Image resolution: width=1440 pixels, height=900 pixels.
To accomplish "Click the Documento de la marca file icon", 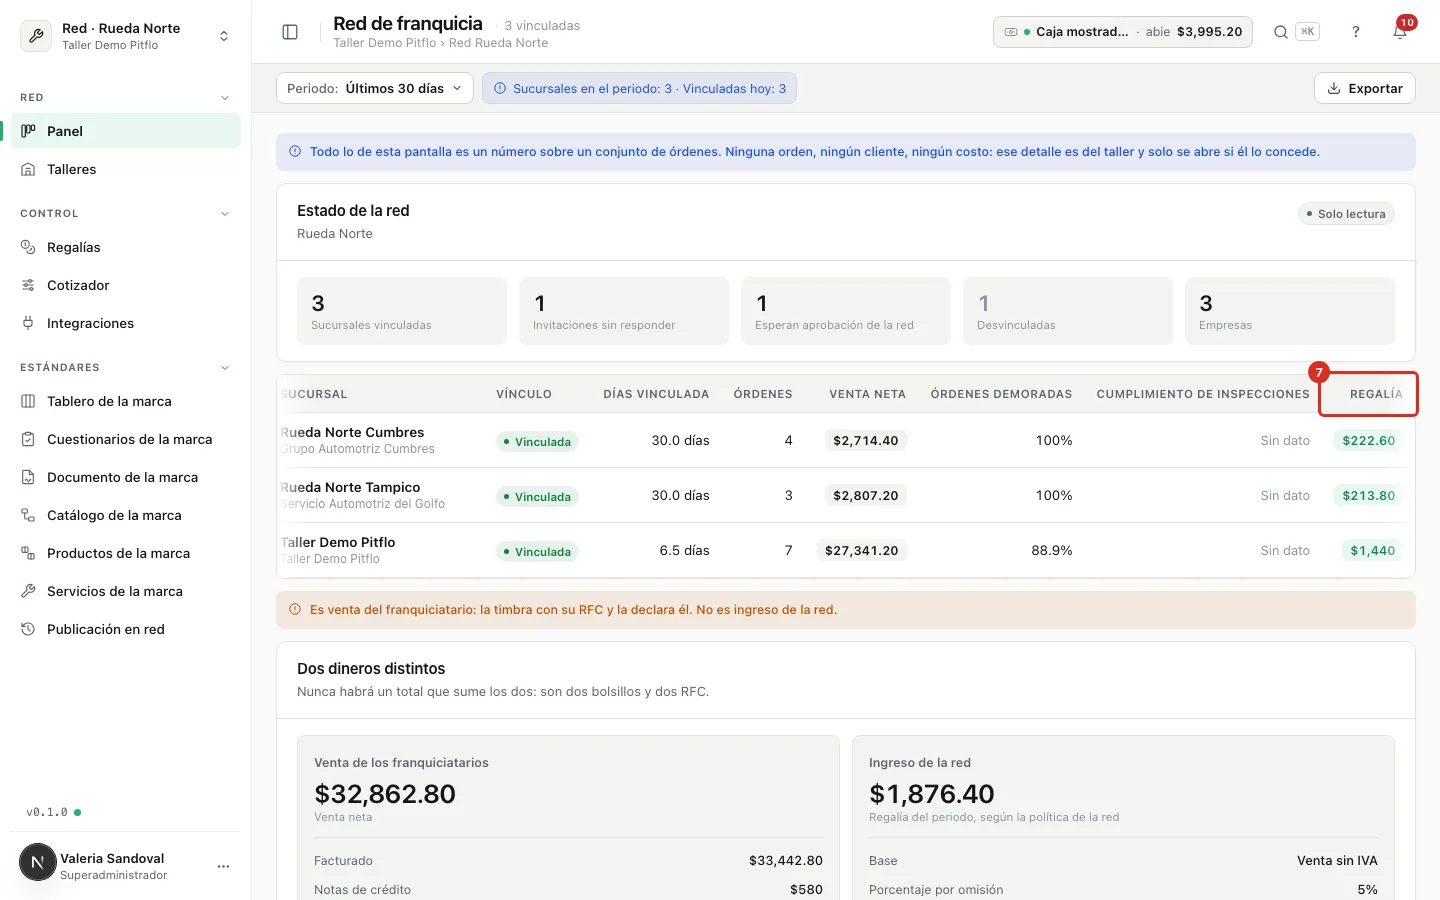I will click(28, 477).
